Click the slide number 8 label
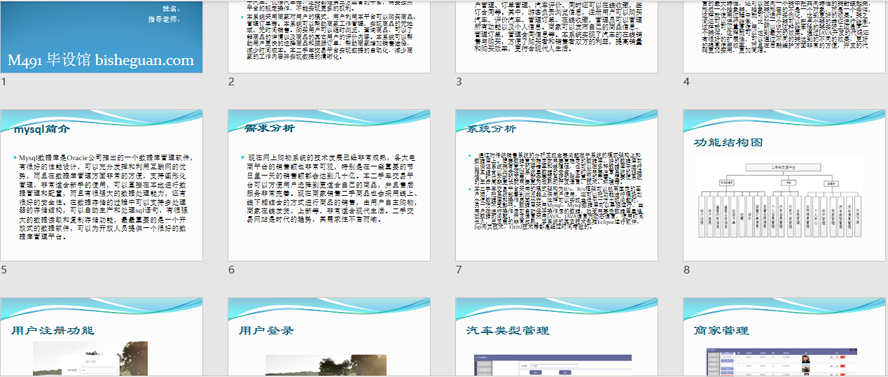Image resolution: width=888 pixels, height=377 pixels. coord(686,270)
